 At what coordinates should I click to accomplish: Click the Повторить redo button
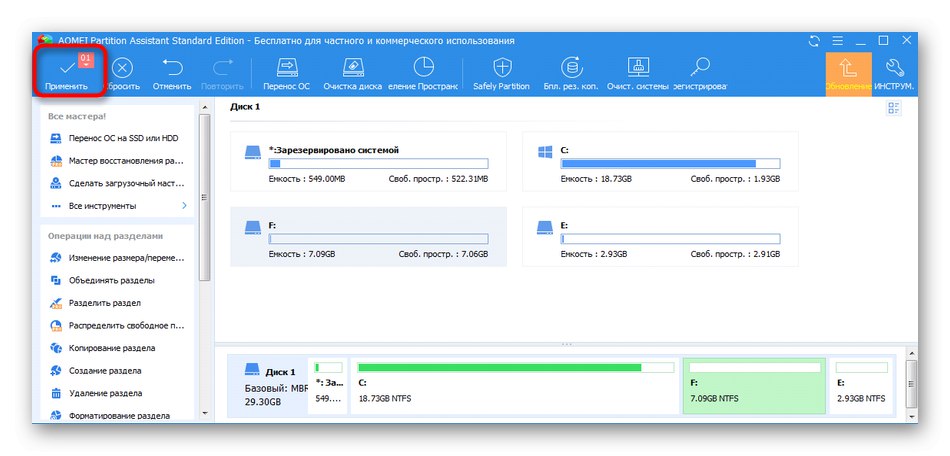pos(222,73)
